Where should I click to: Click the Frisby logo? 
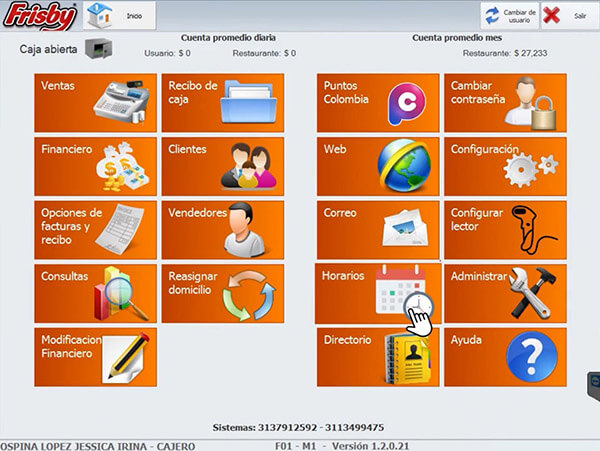tap(40, 16)
